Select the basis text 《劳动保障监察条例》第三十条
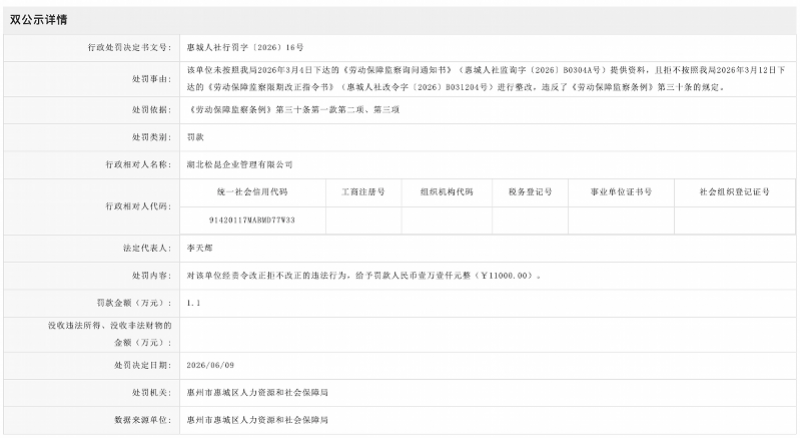Screen dimensions: 800x438 (293, 110)
